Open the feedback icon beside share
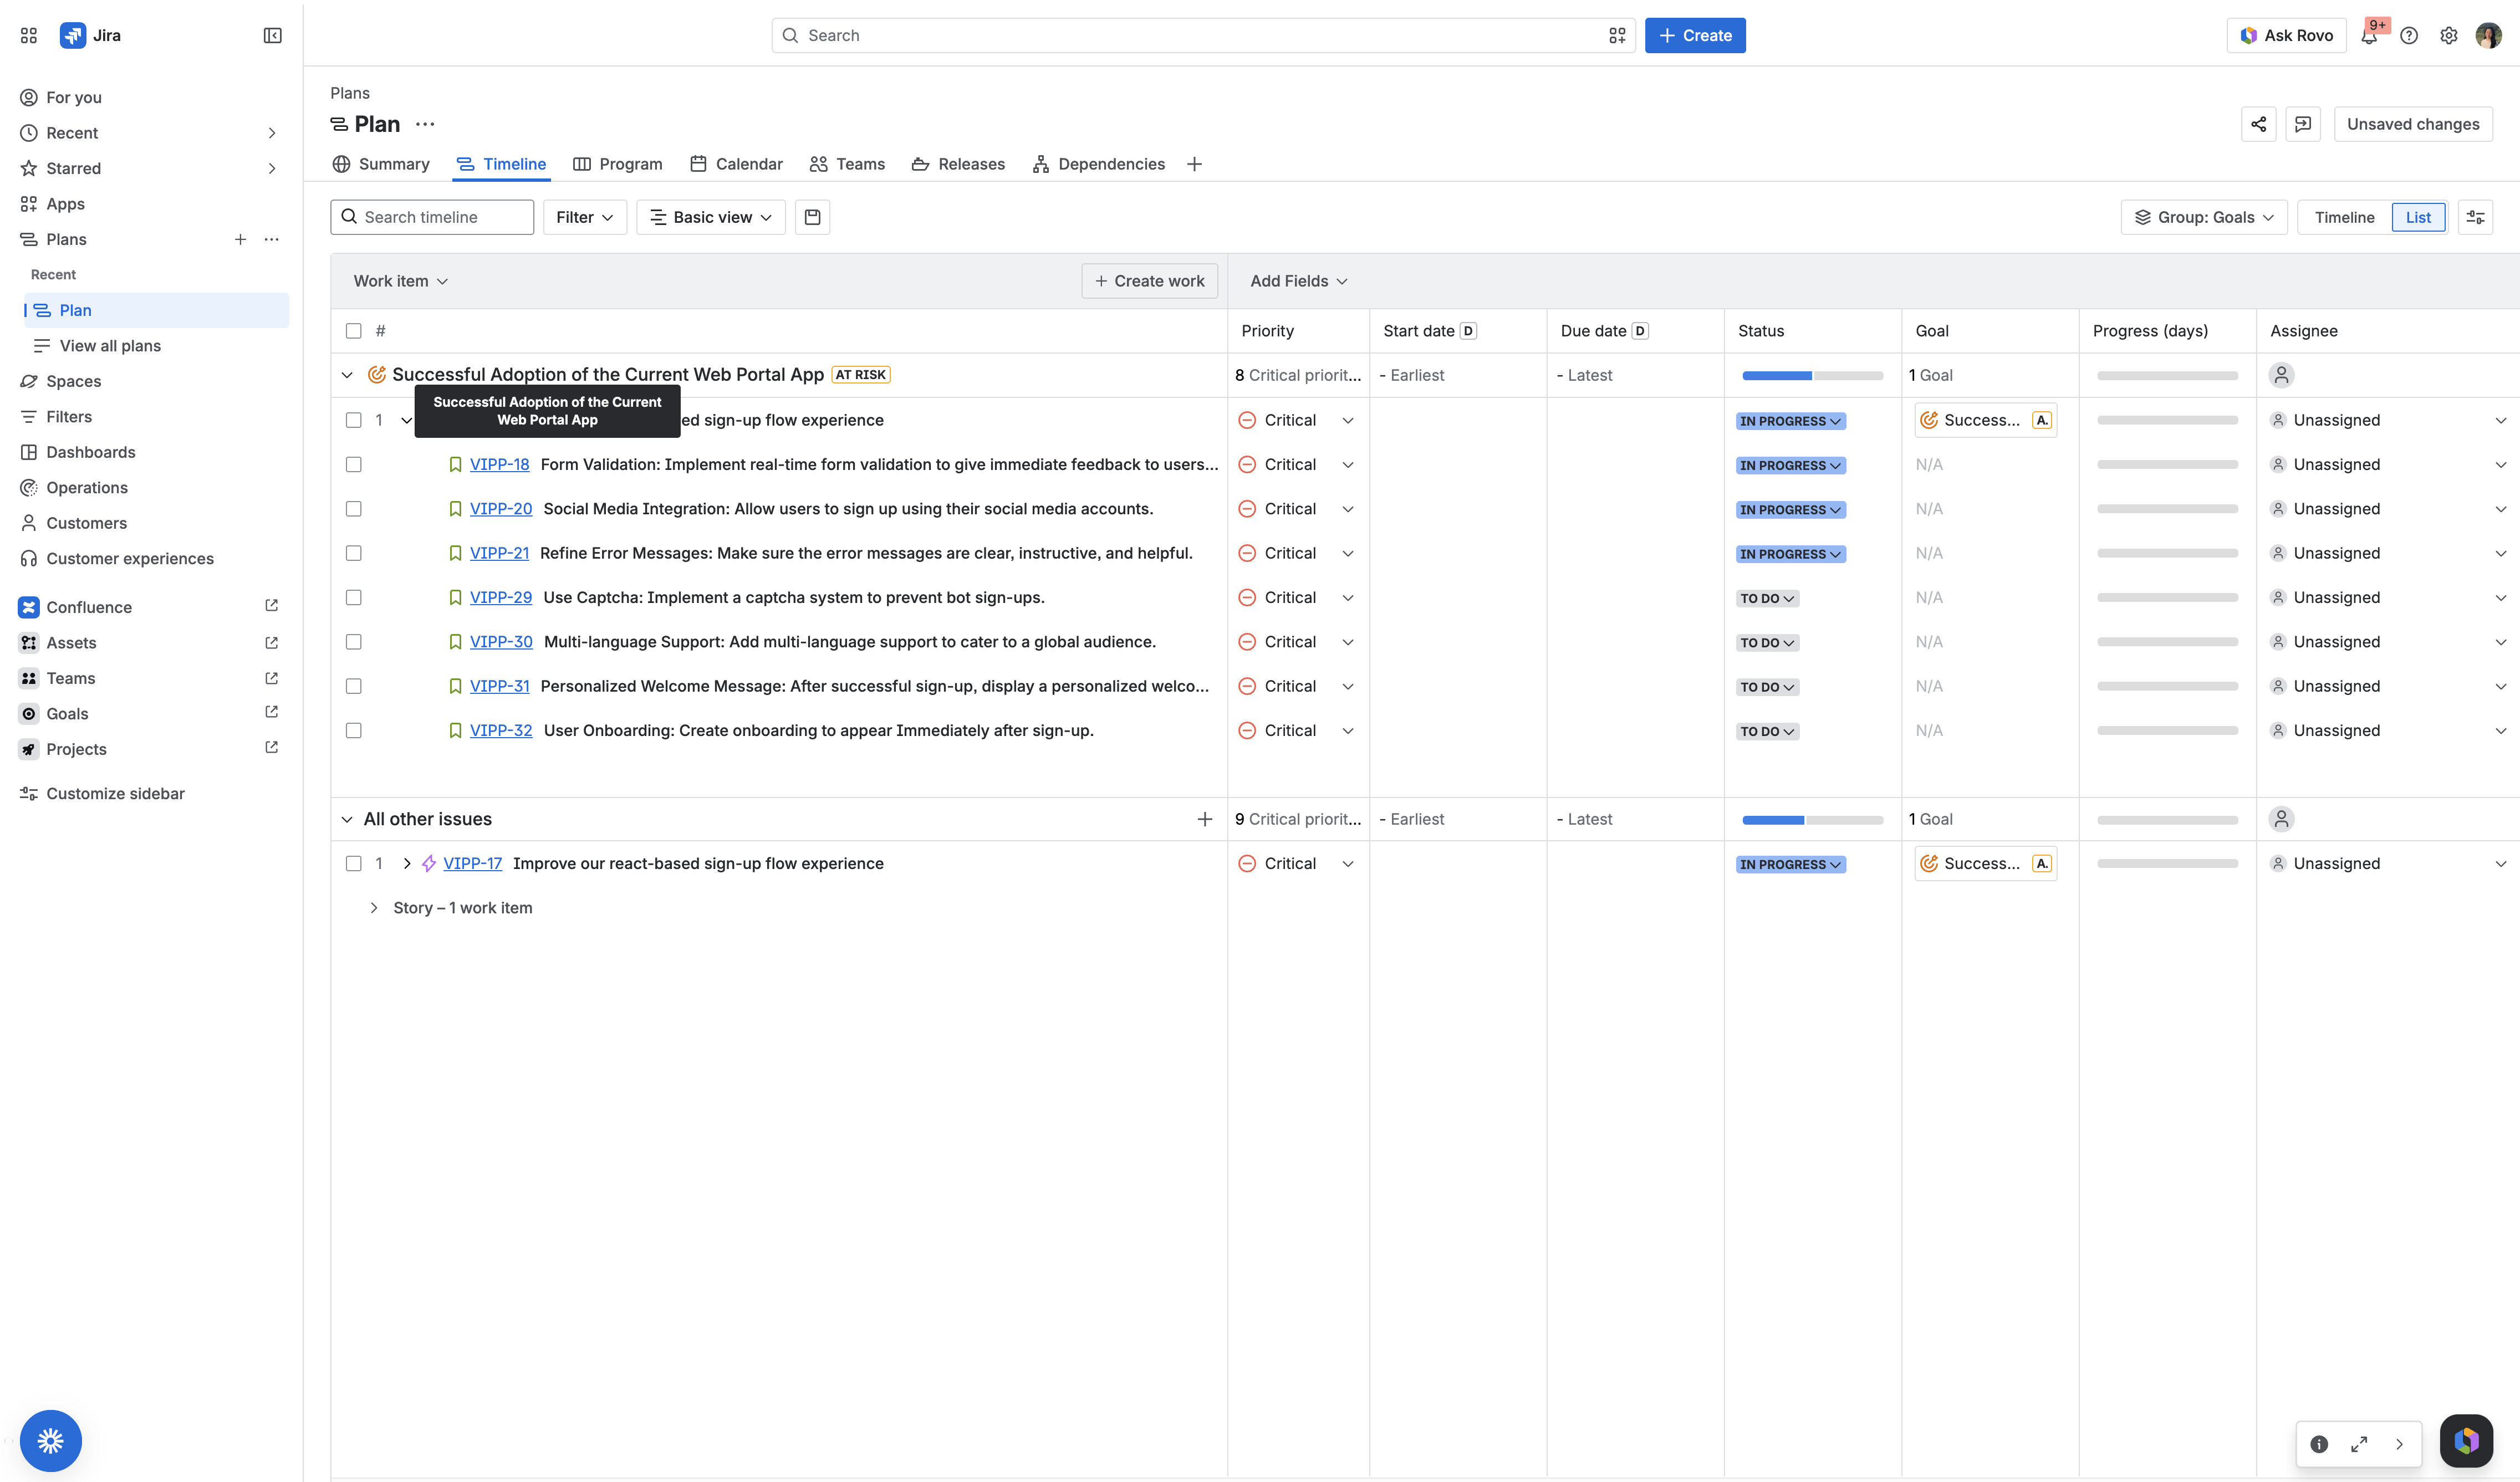2520x1482 pixels. (x=2303, y=124)
